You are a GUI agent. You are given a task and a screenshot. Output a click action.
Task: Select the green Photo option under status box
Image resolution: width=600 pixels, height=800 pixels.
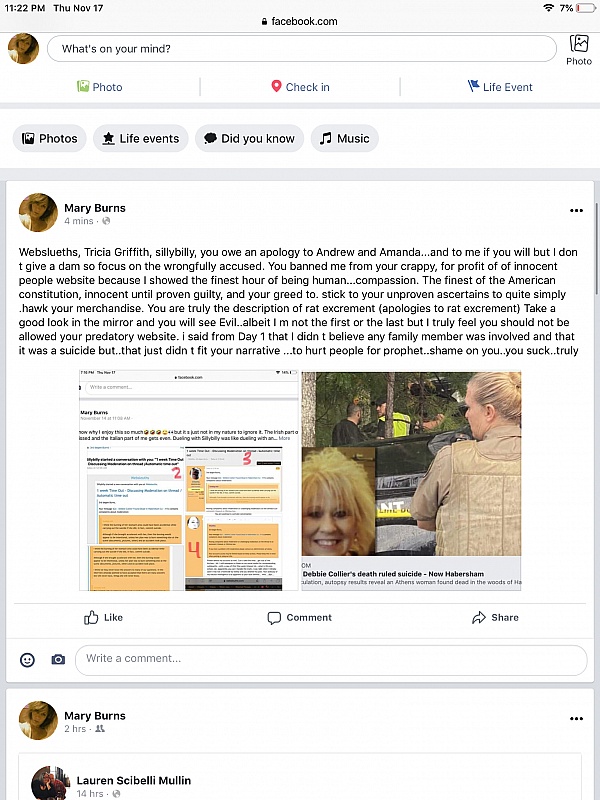pos(100,87)
